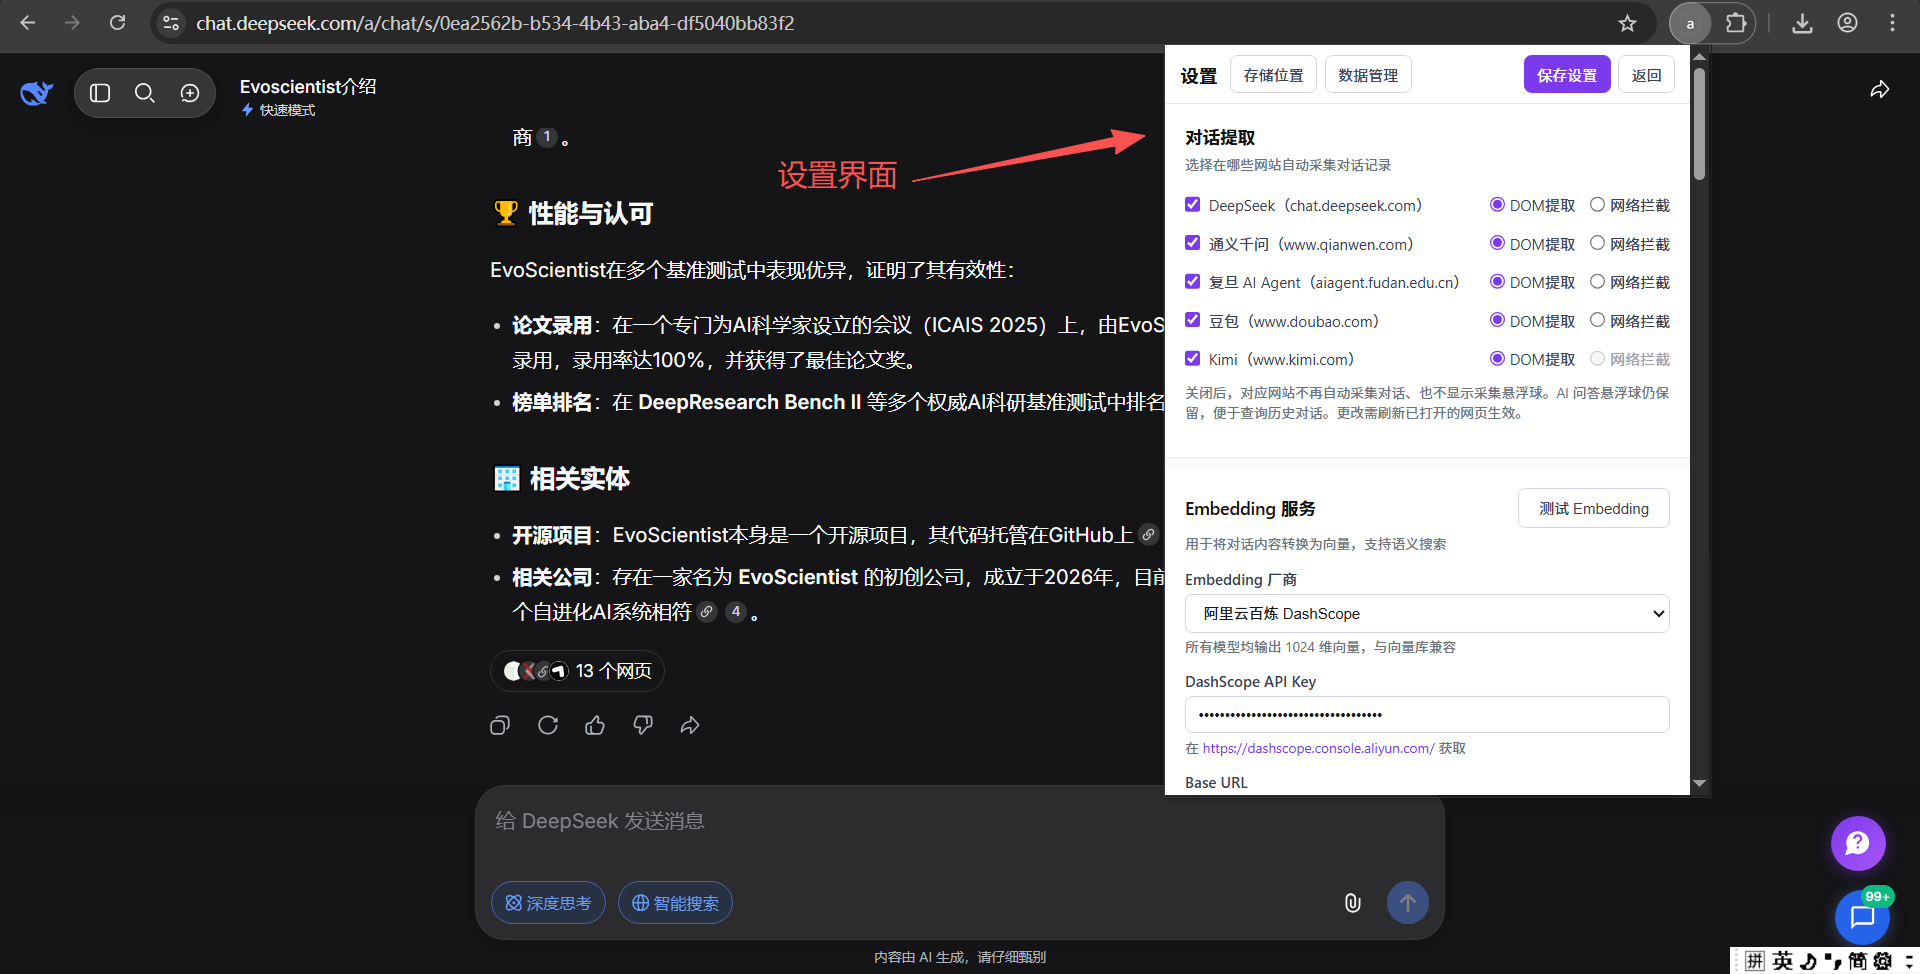This screenshot has height=974, width=1920.
Task: Regenerate the answer with the refresh icon
Action: coord(548,725)
